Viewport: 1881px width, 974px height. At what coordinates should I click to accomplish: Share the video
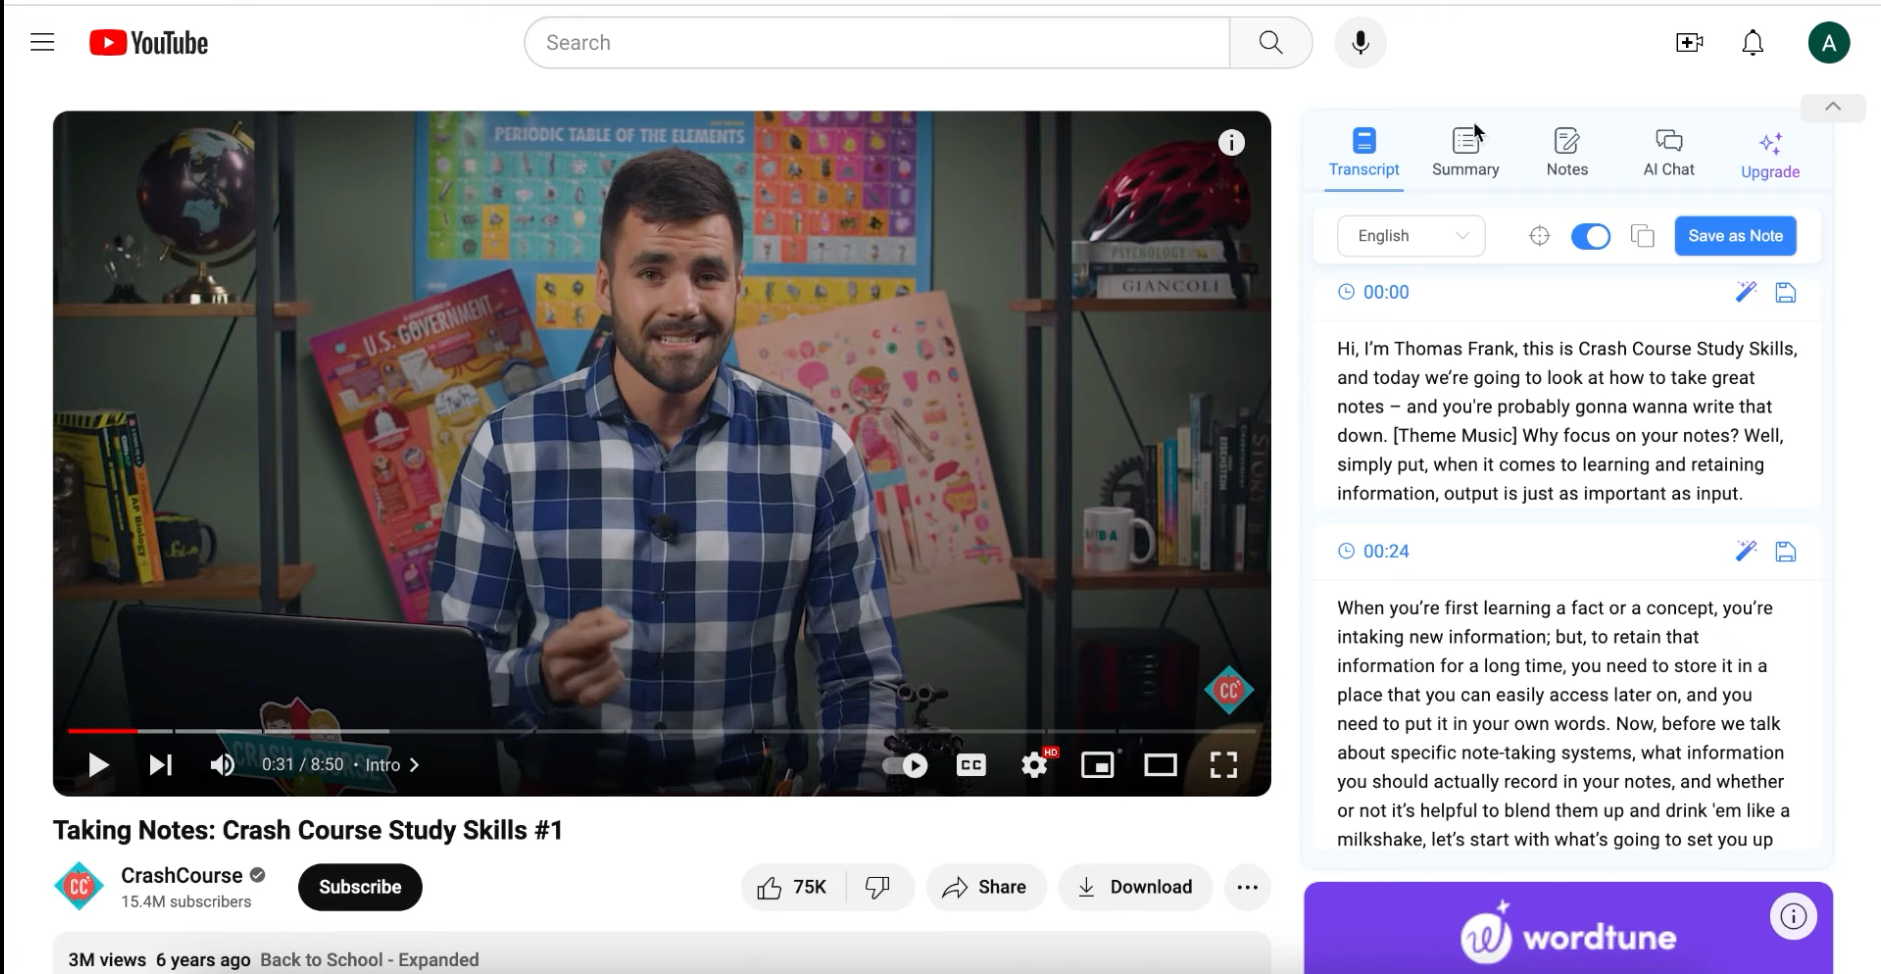coord(985,887)
